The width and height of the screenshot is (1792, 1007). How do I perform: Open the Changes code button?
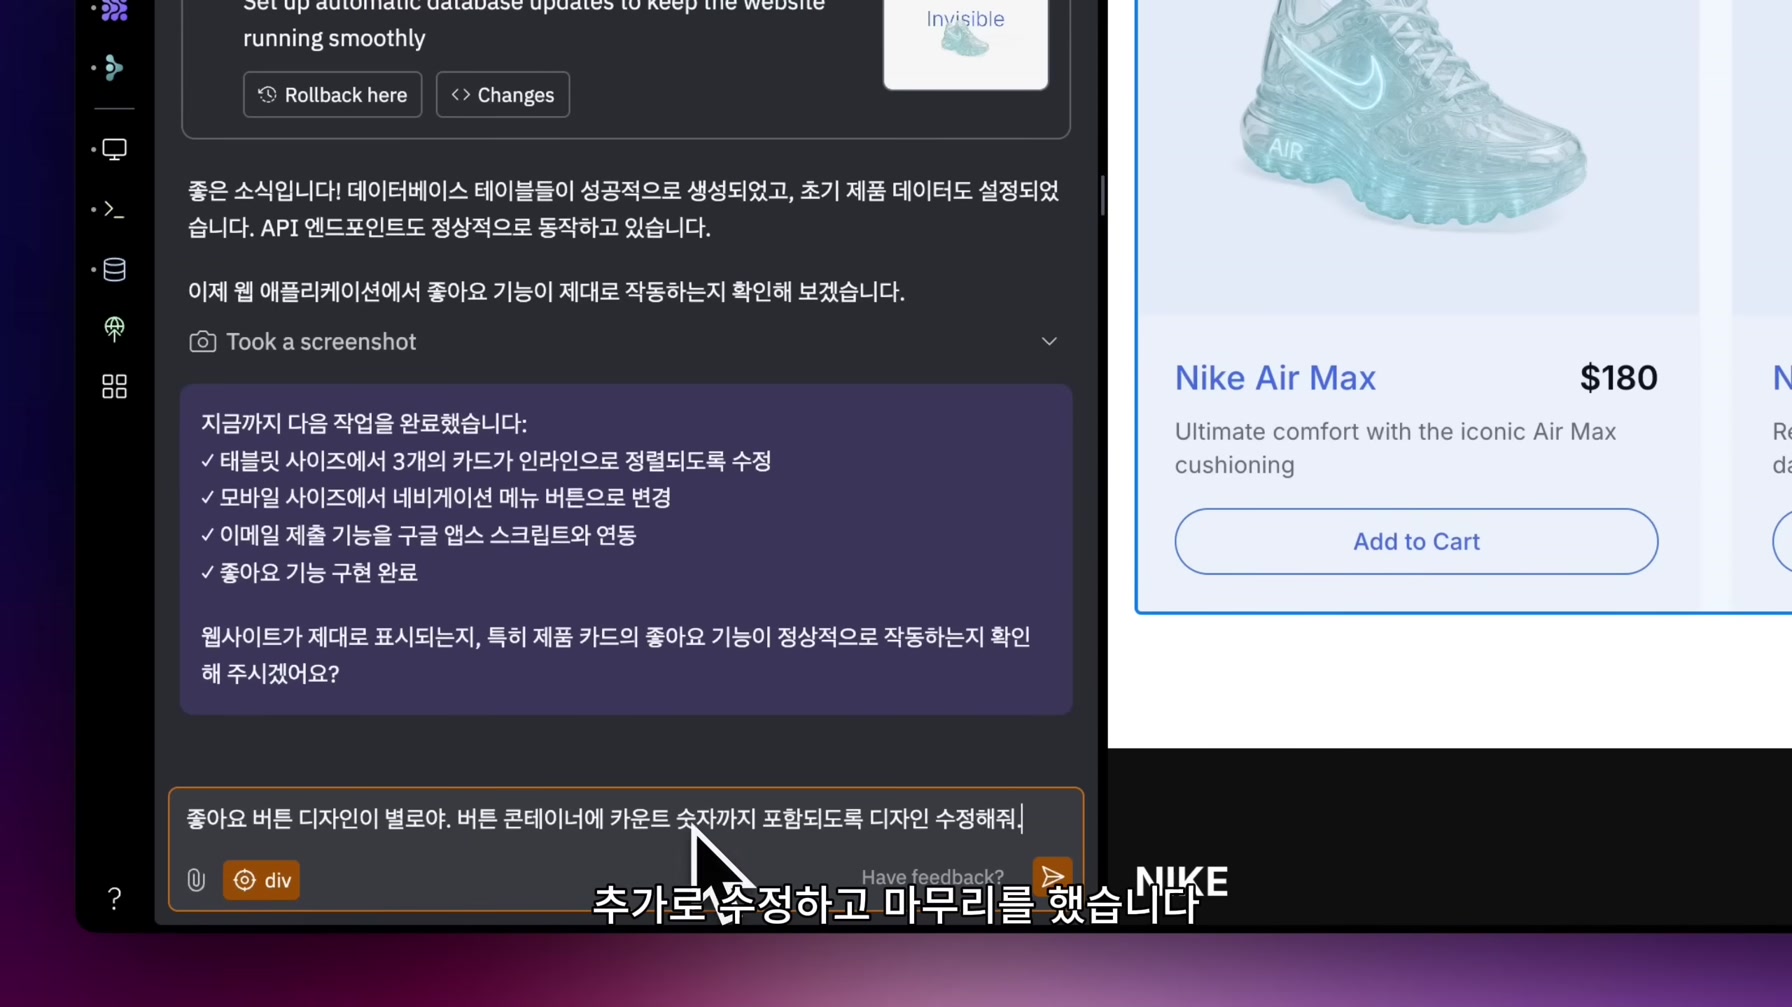503,94
